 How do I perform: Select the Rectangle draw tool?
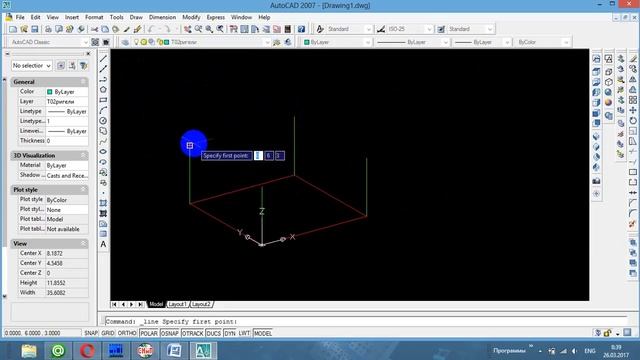click(103, 100)
